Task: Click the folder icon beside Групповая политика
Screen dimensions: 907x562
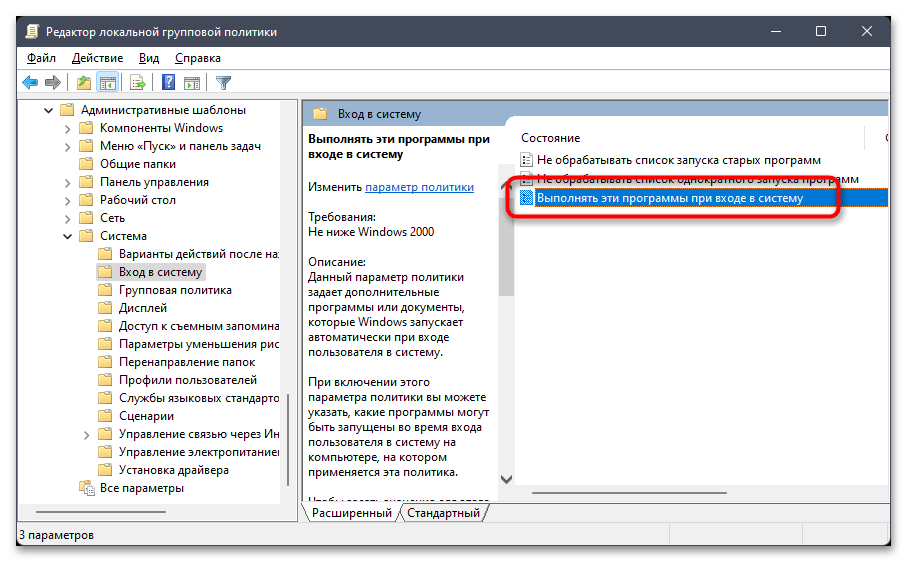Action: [x=105, y=290]
